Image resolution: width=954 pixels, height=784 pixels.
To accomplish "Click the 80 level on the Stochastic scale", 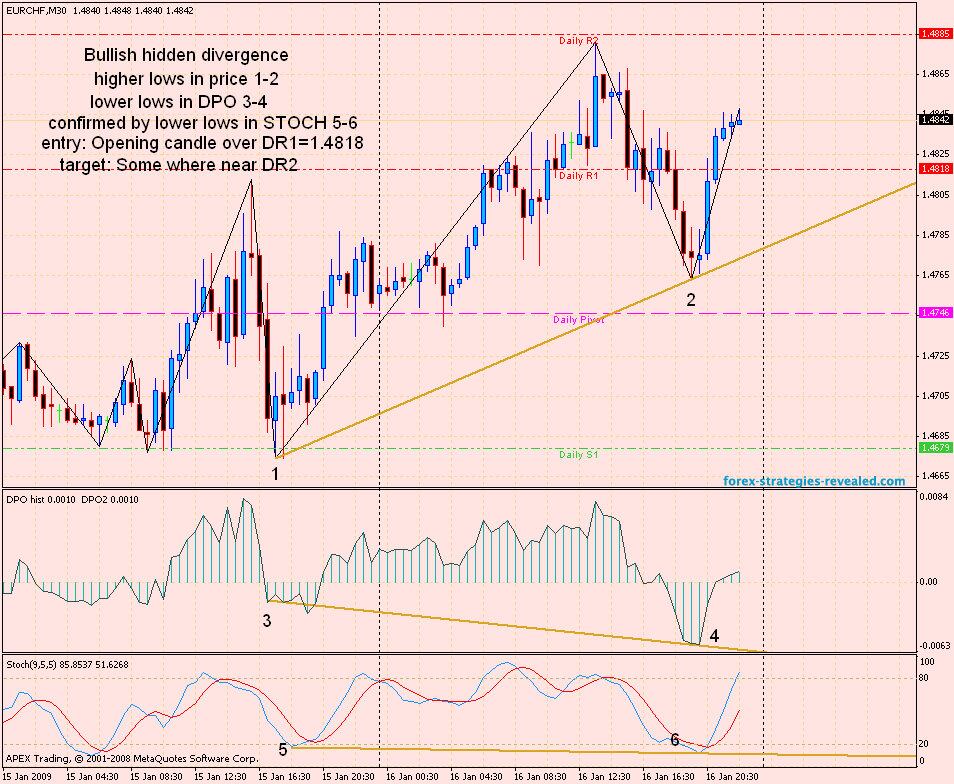I will 925,678.
